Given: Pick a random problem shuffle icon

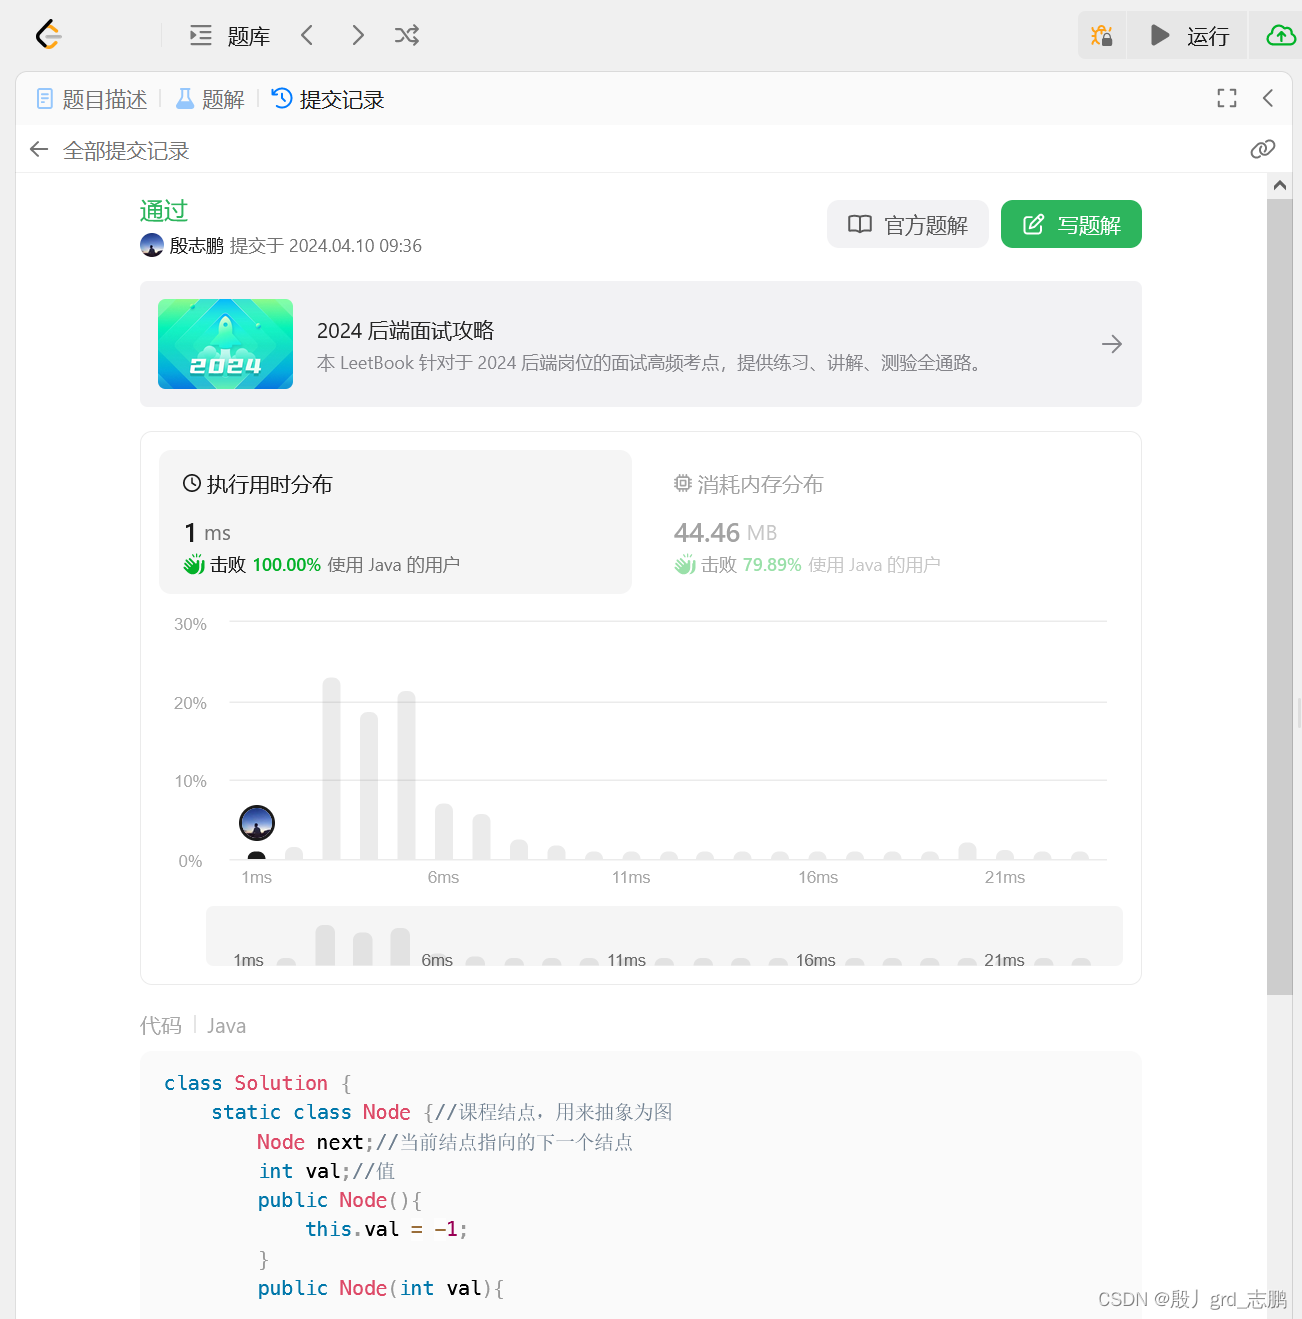Looking at the screenshot, I should point(407,36).
